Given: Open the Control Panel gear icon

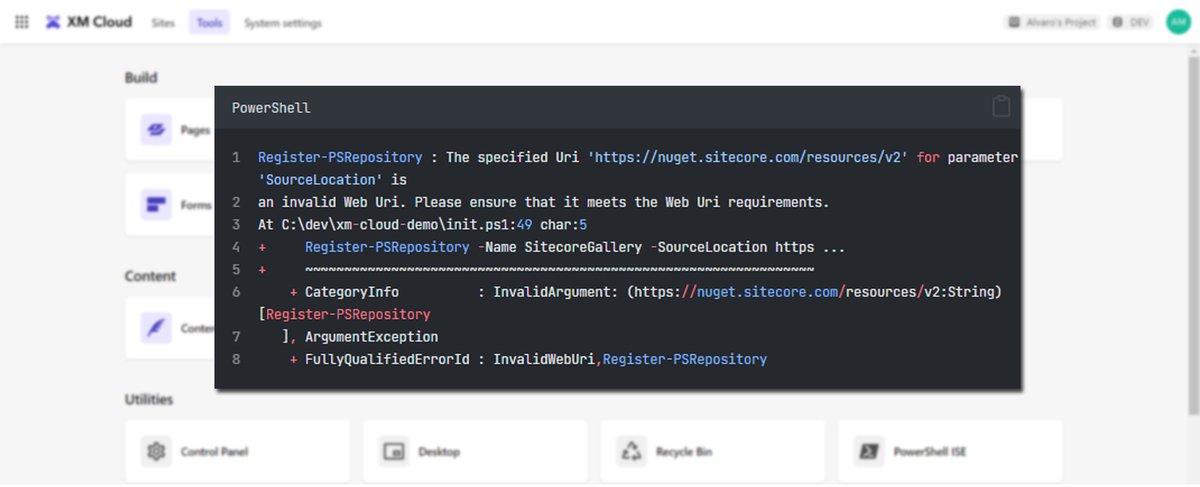Looking at the screenshot, I should coord(156,452).
